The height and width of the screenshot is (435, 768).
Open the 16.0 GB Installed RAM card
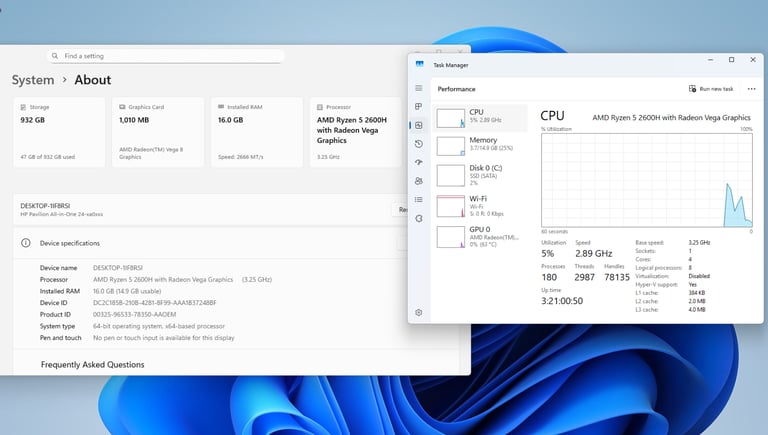(x=257, y=132)
